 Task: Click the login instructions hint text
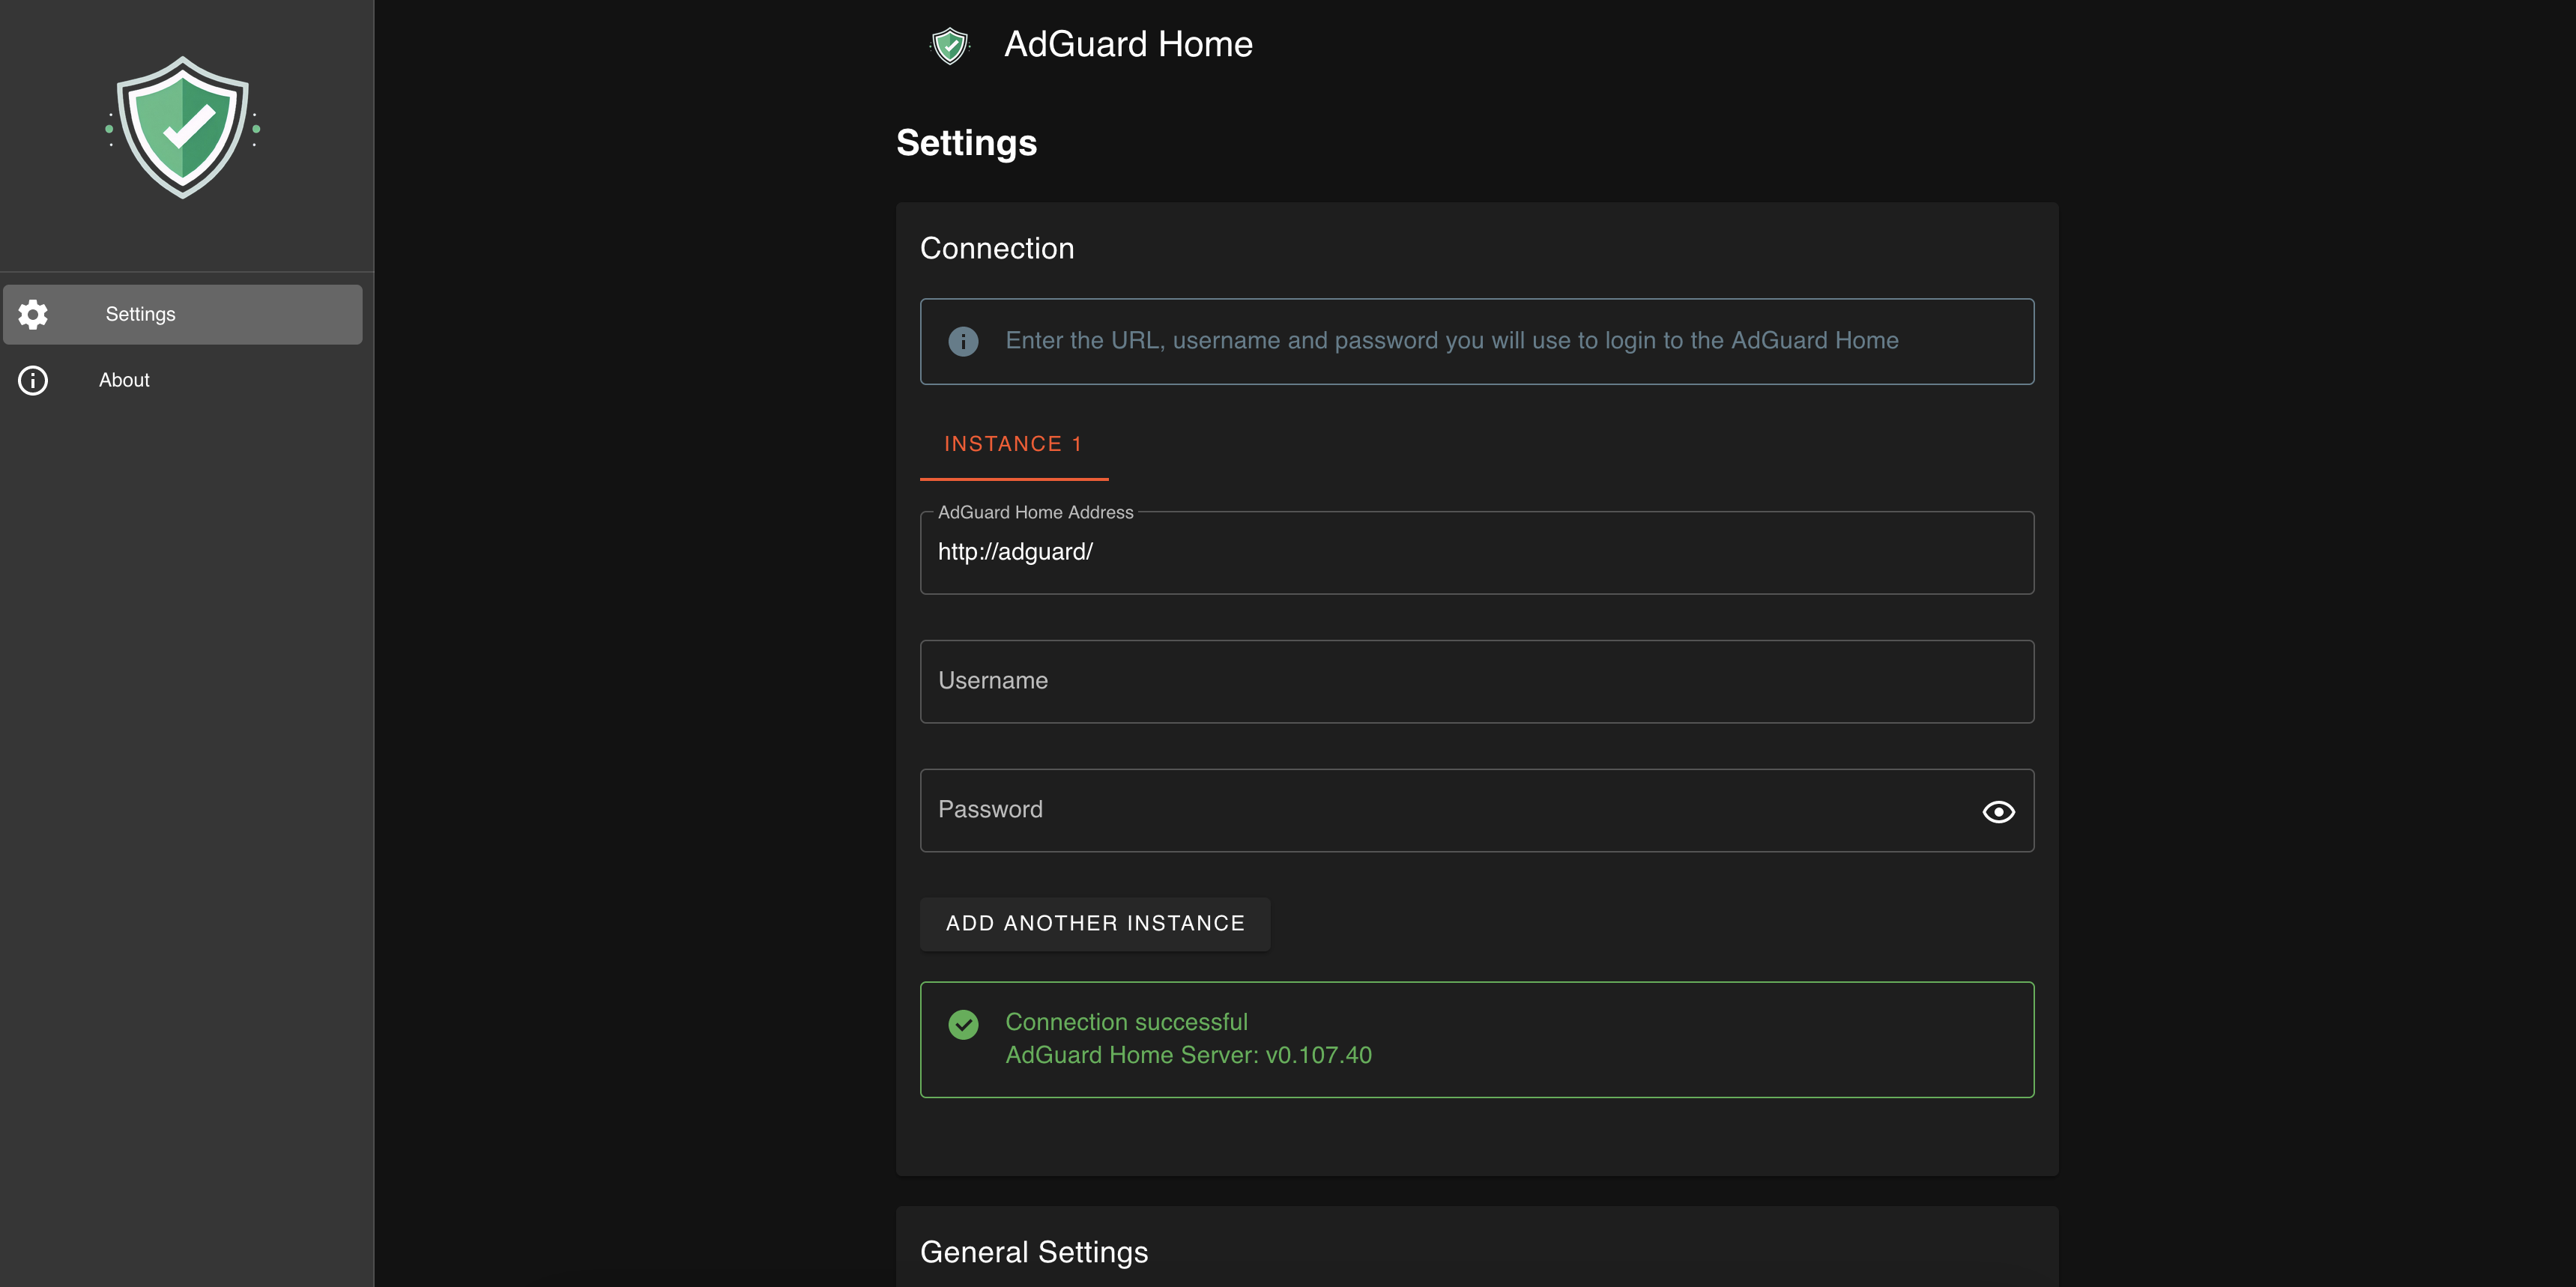point(1451,340)
